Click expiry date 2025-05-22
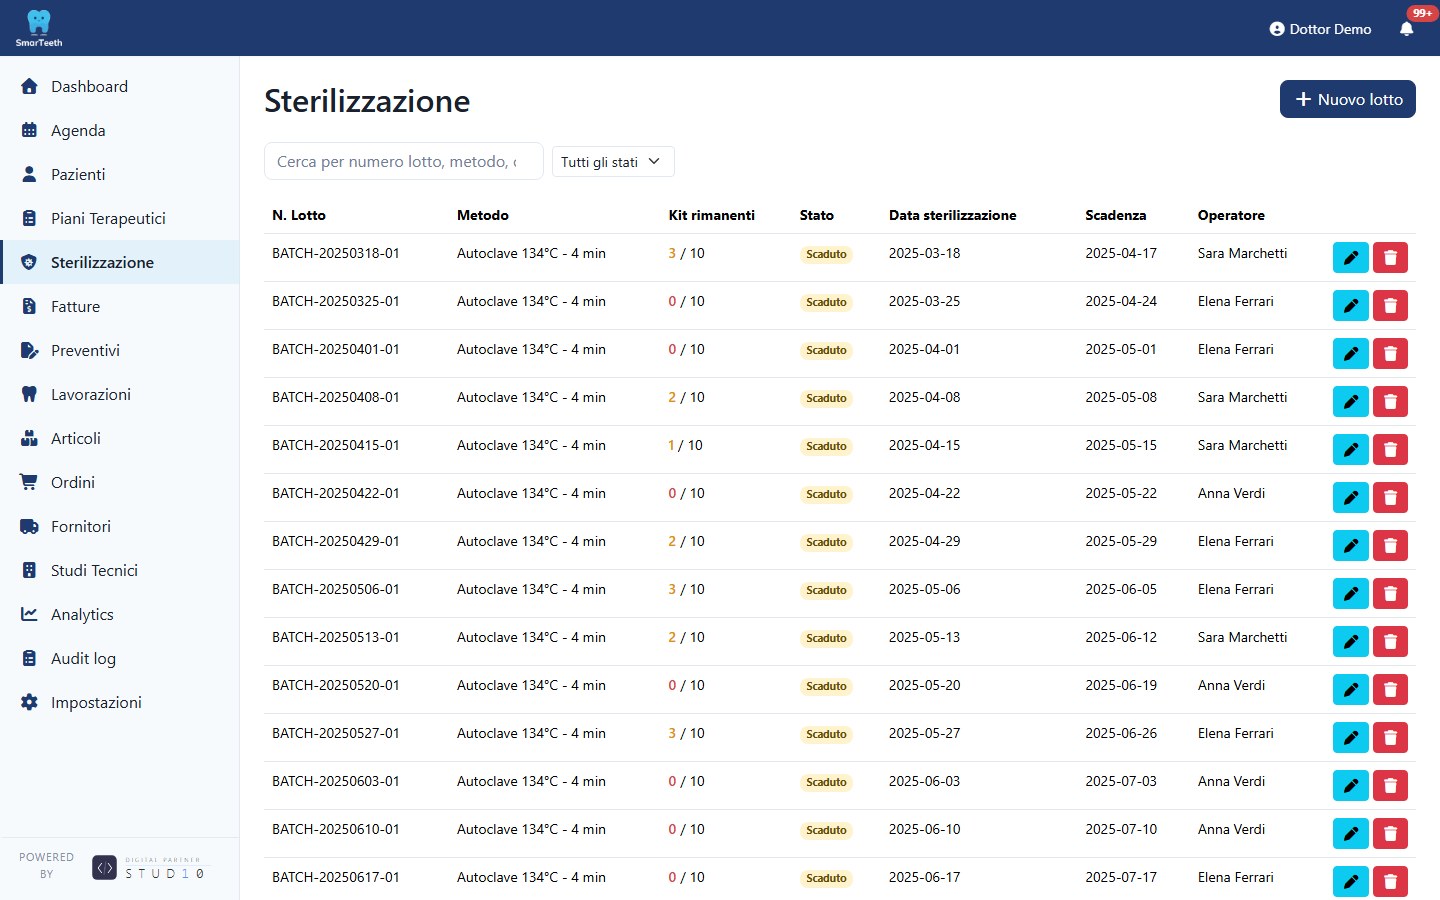 click(1121, 493)
